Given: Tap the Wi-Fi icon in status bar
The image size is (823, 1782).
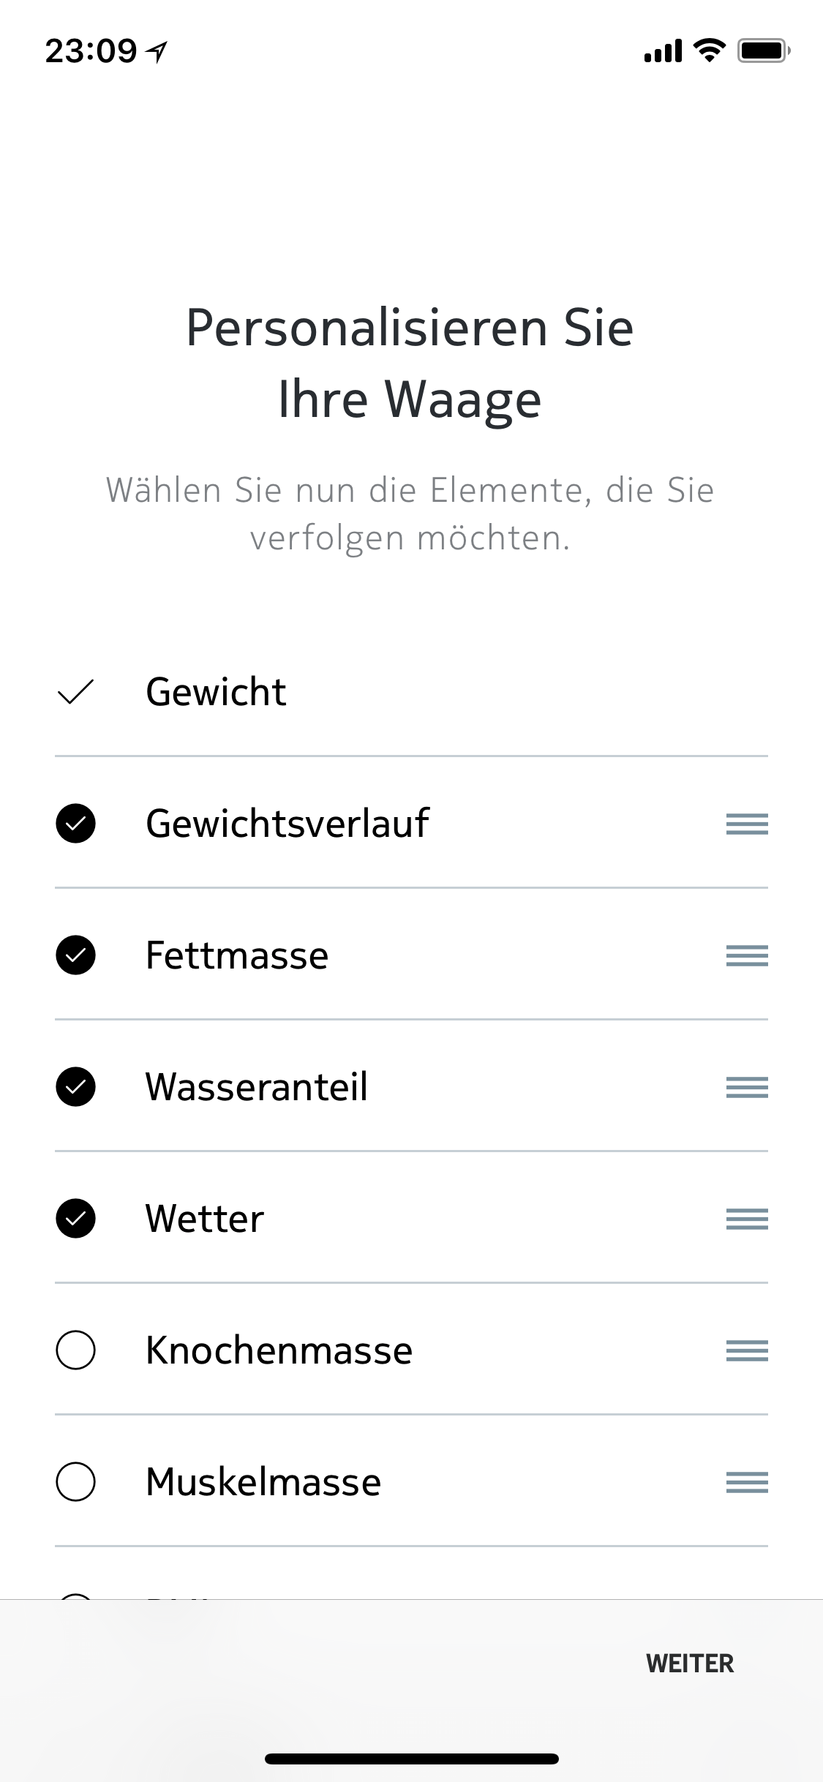Looking at the screenshot, I should point(709,50).
